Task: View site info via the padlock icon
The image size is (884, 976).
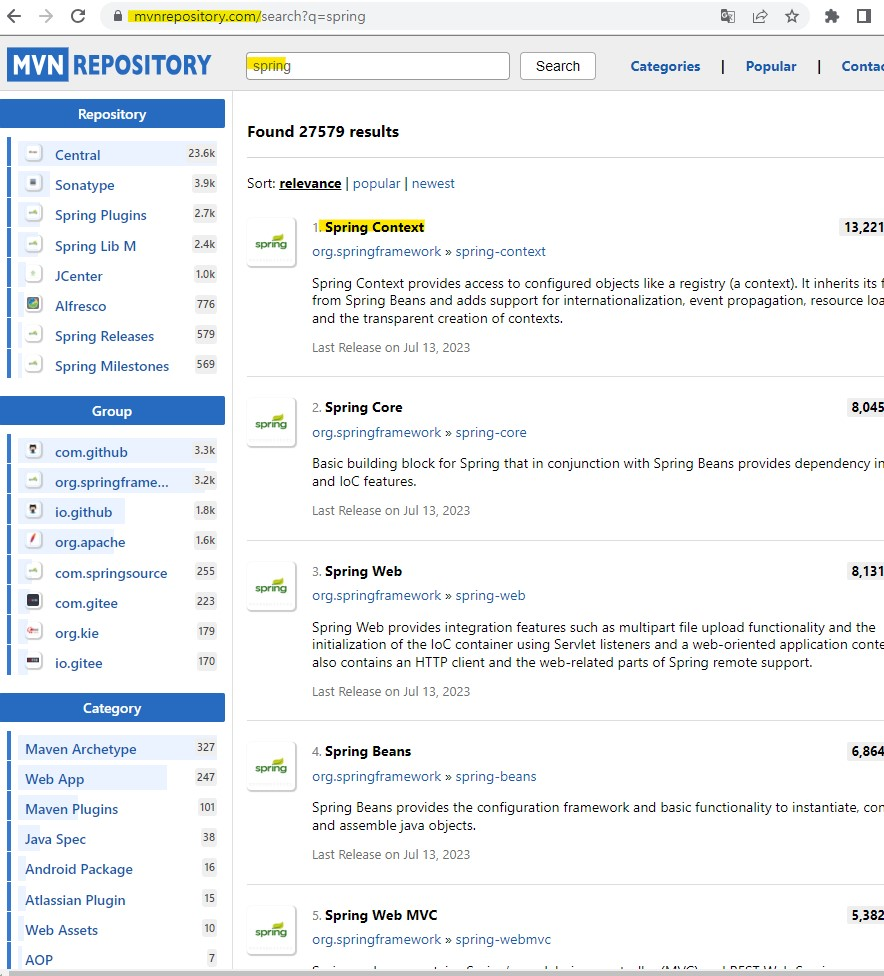Action: (117, 16)
